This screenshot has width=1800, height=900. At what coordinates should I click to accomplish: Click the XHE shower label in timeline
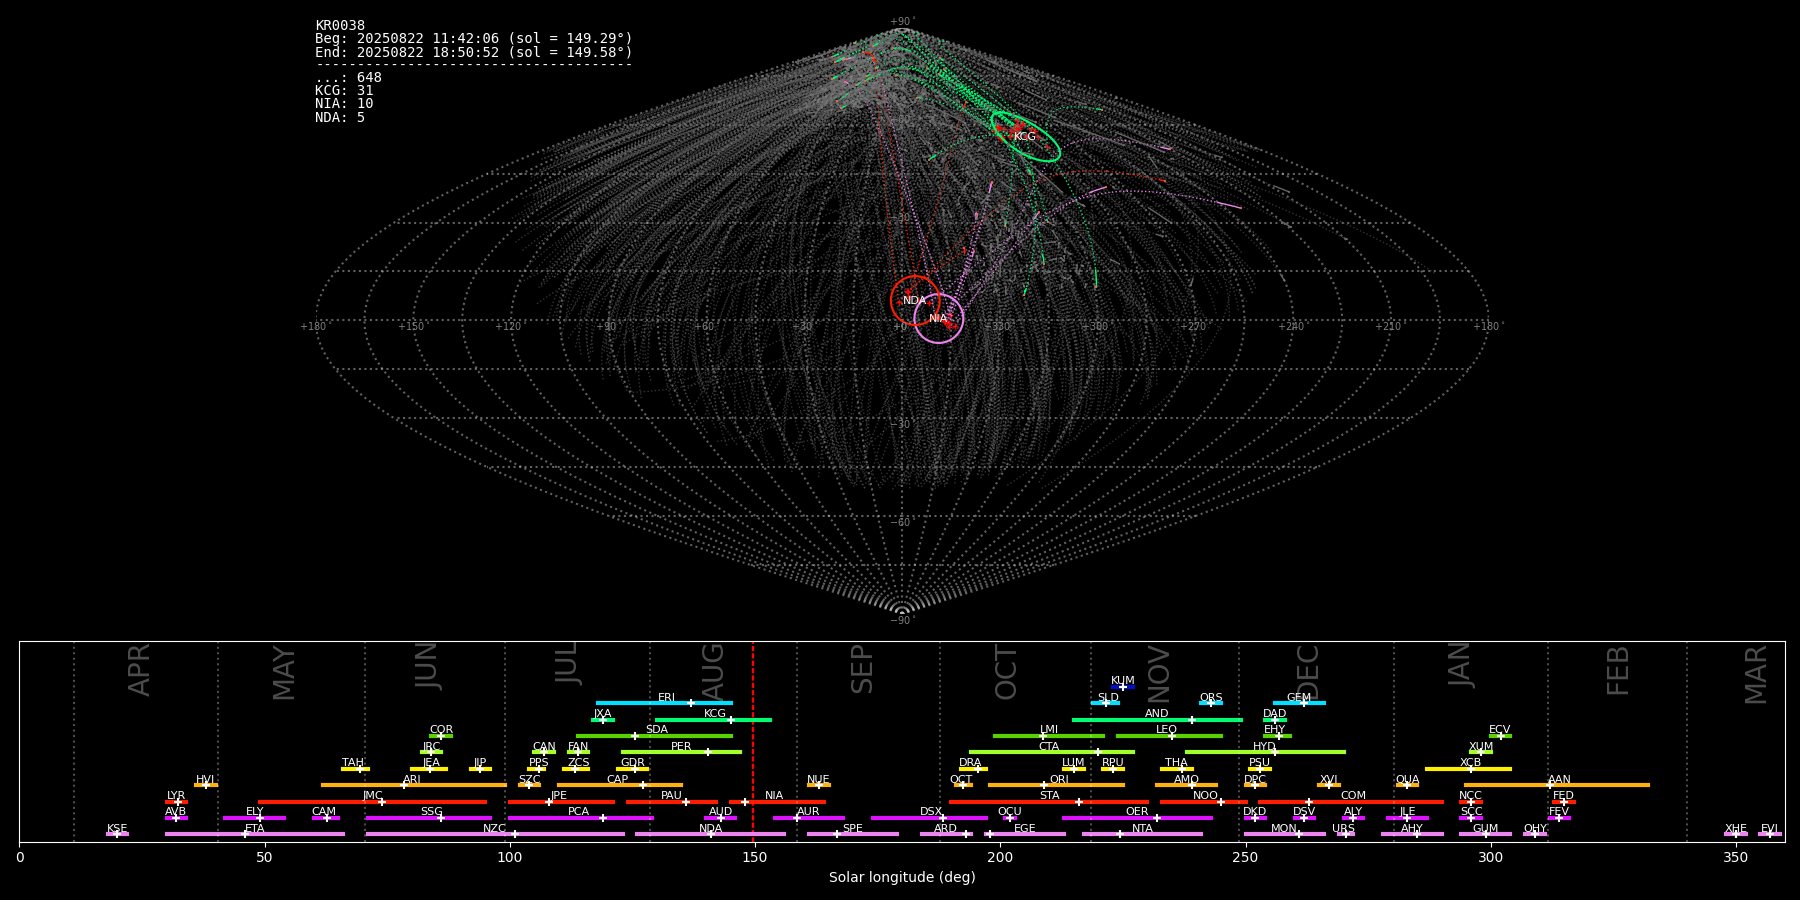(x=1735, y=829)
